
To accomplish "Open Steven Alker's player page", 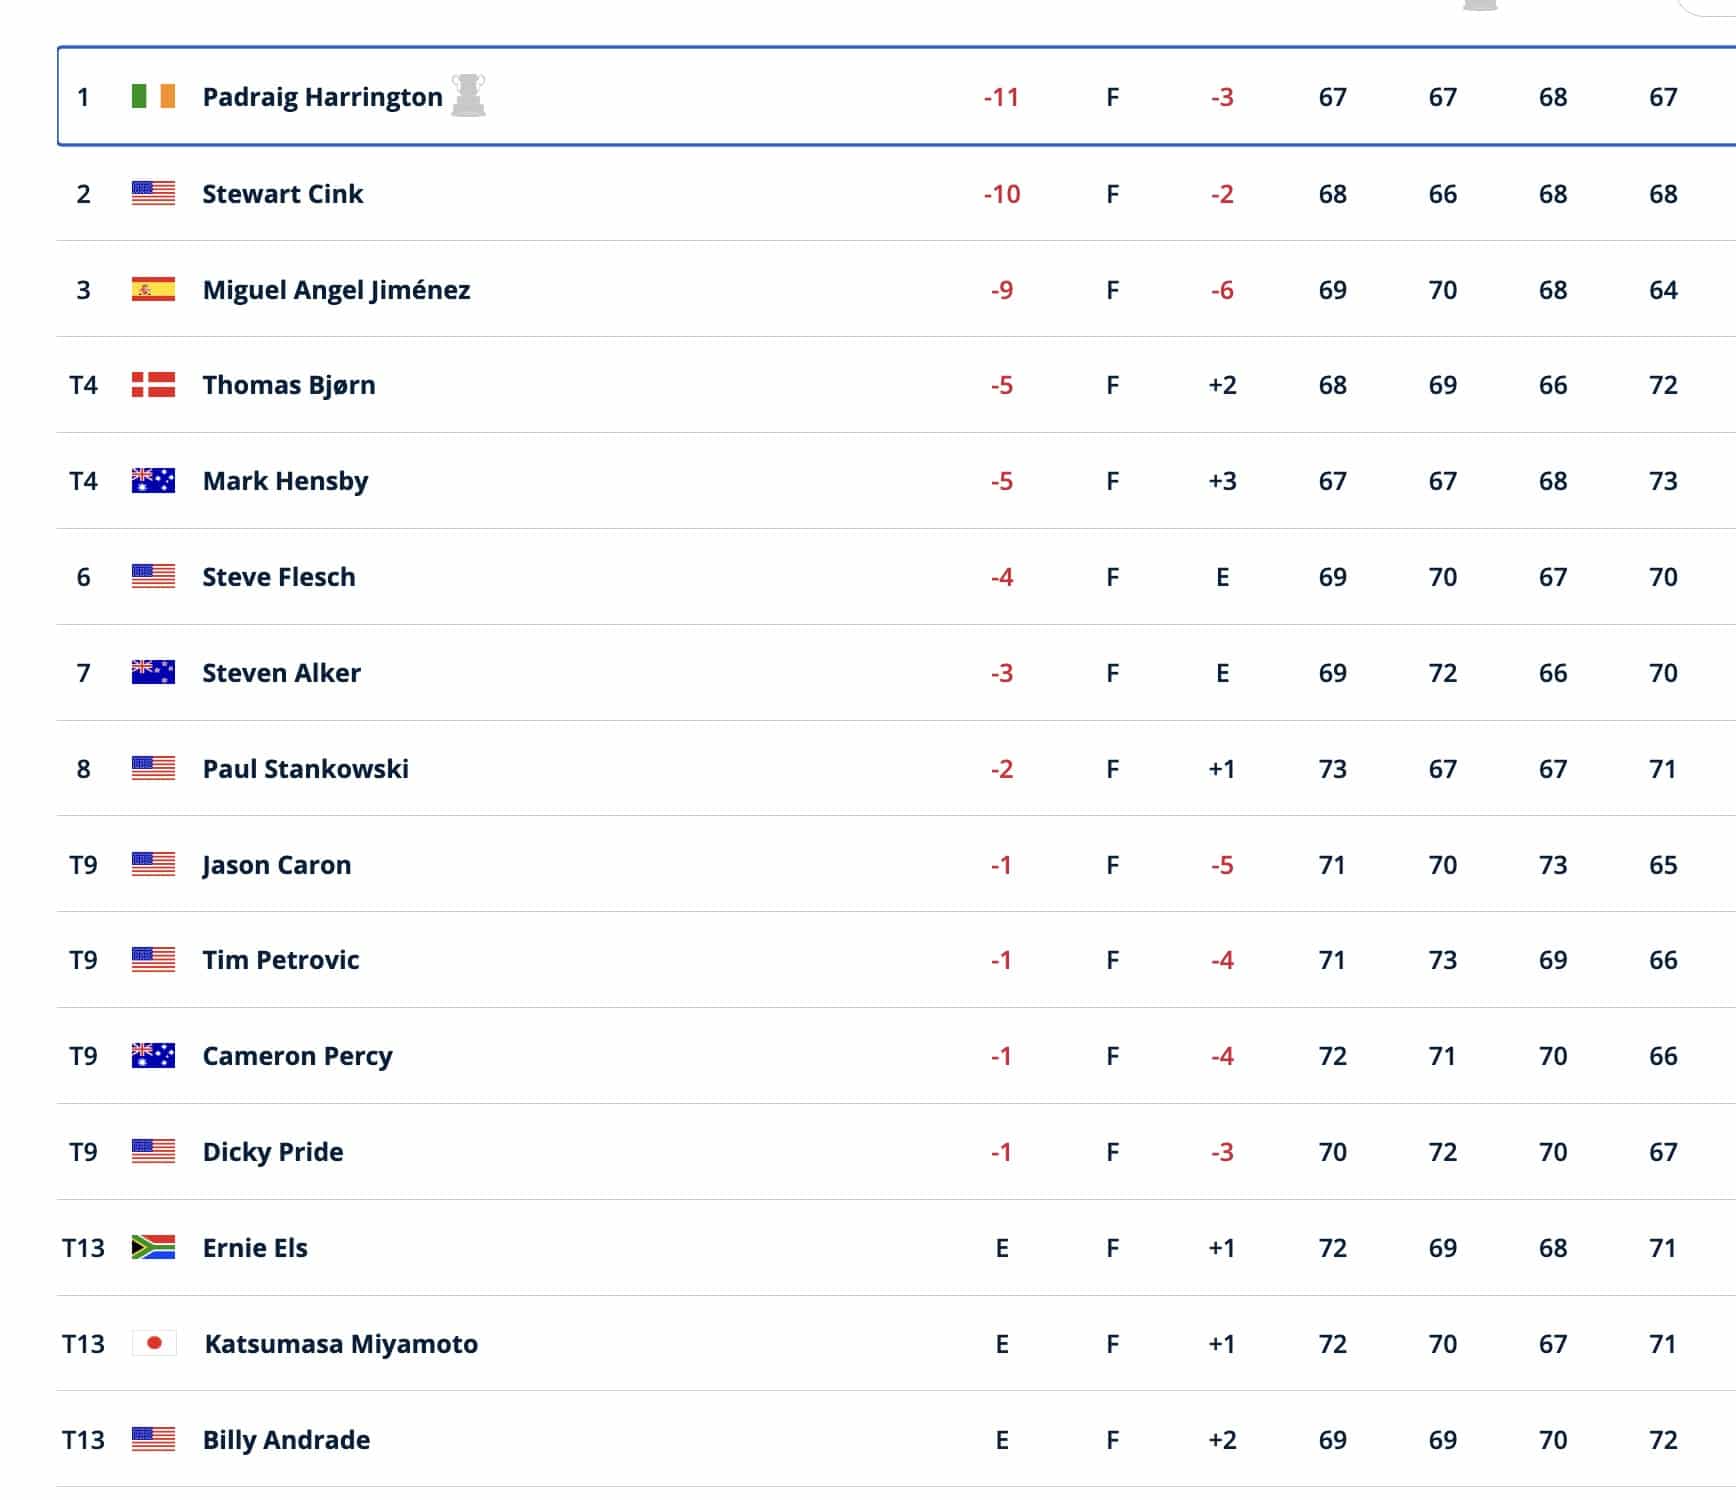I will [x=281, y=673].
